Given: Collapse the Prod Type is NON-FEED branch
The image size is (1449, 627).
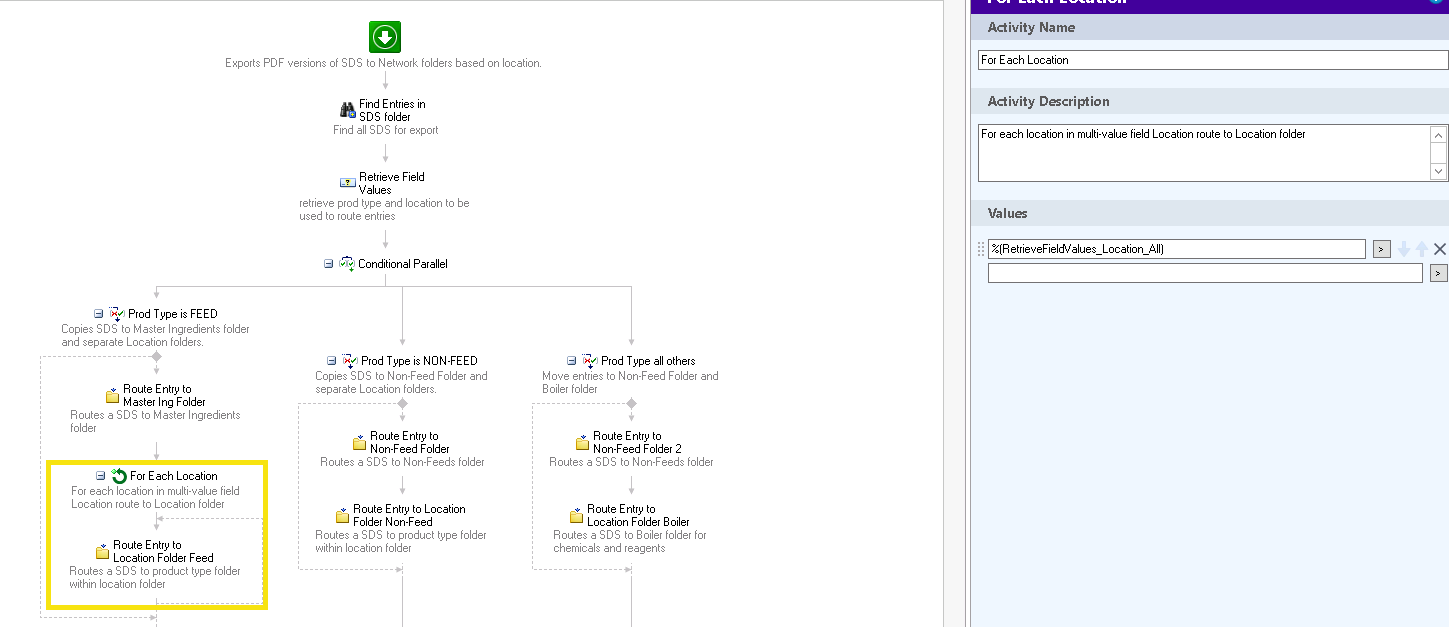Looking at the screenshot, I should coord(332,361).
